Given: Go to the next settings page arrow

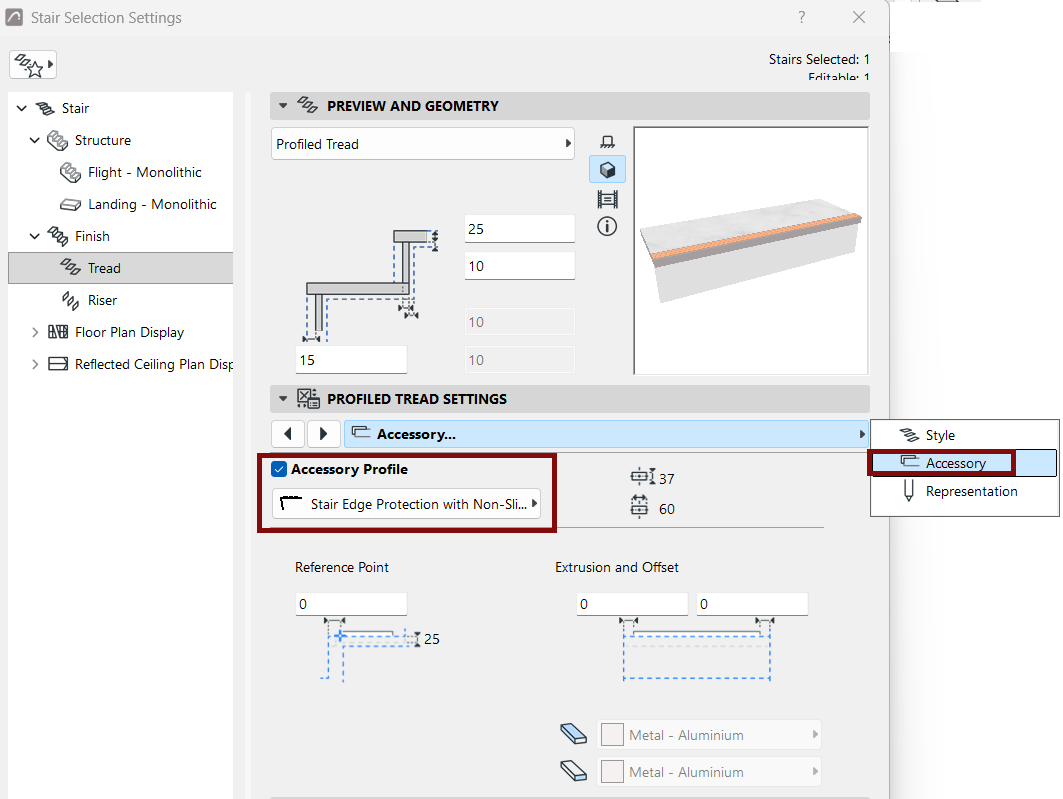Looking at the screenshot, I should (x=323, y=434).
